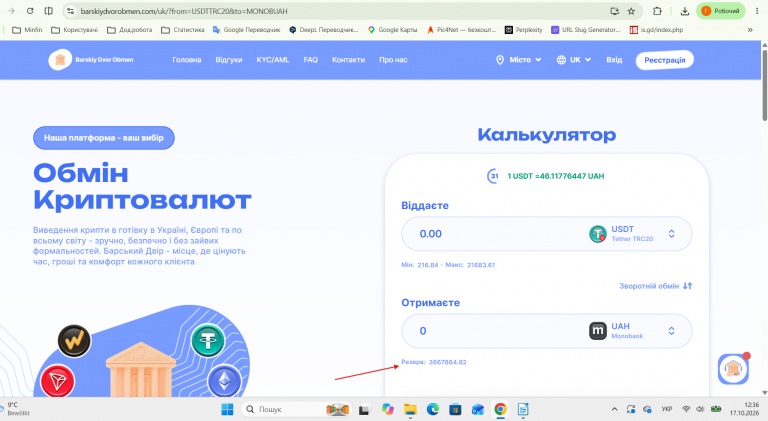Open Outlook from the taskbar
The height and width of the screenshot is (421, 768).
[x=478, y=409]
